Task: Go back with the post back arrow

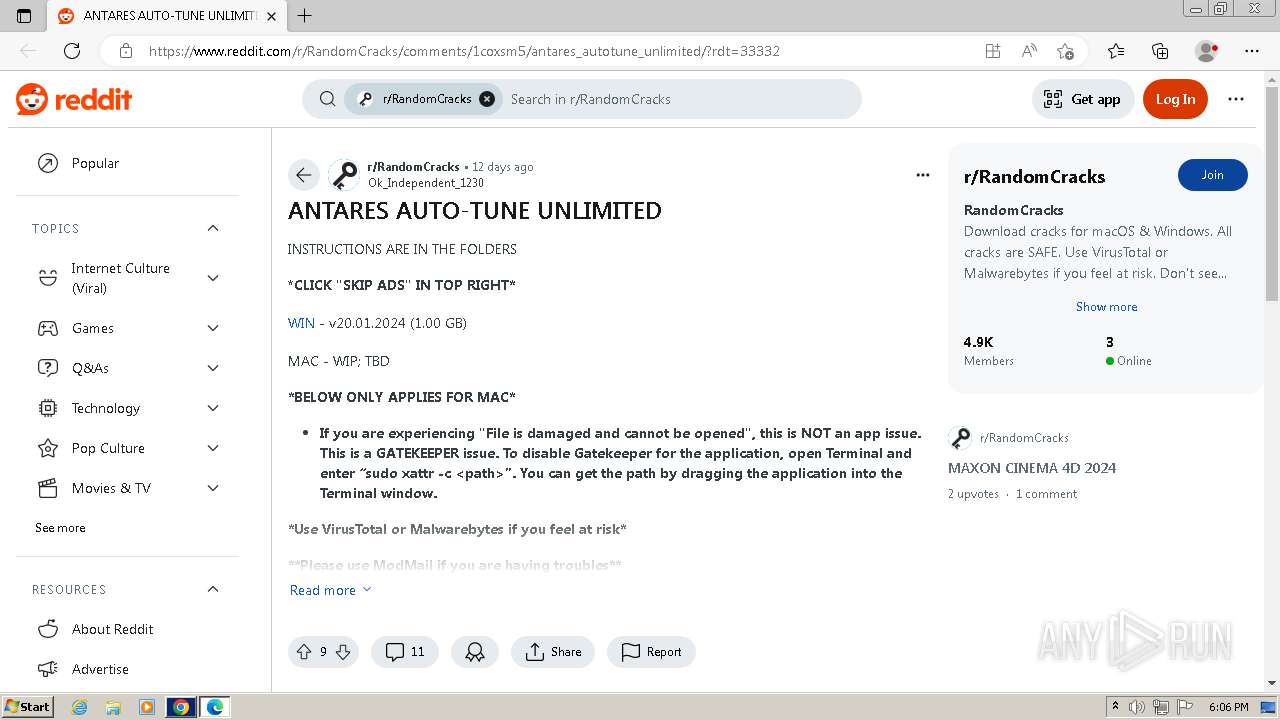Action: [x=303, y=175]
